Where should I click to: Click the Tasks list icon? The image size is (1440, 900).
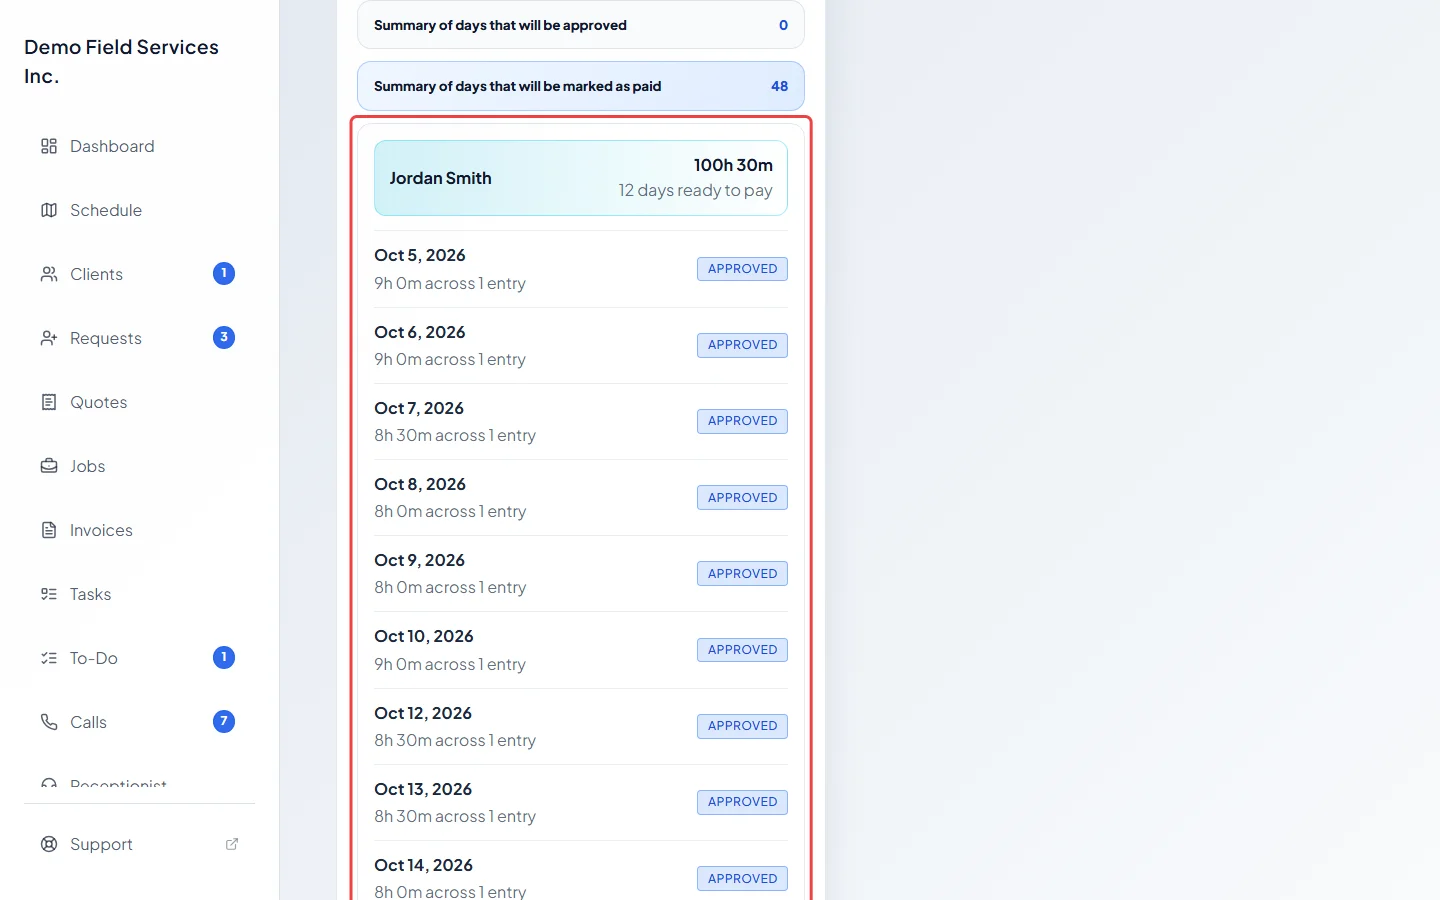[49, 594]
